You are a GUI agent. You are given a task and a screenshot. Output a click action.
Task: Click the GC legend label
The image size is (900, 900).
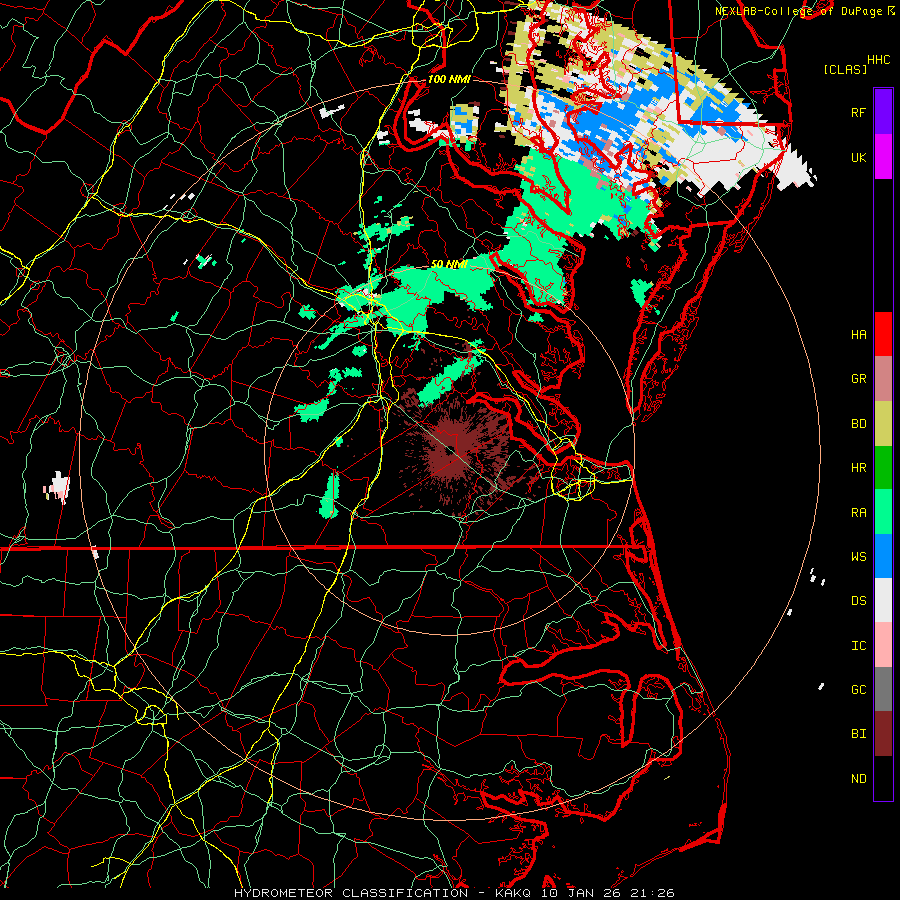click(x=858, y=690)
